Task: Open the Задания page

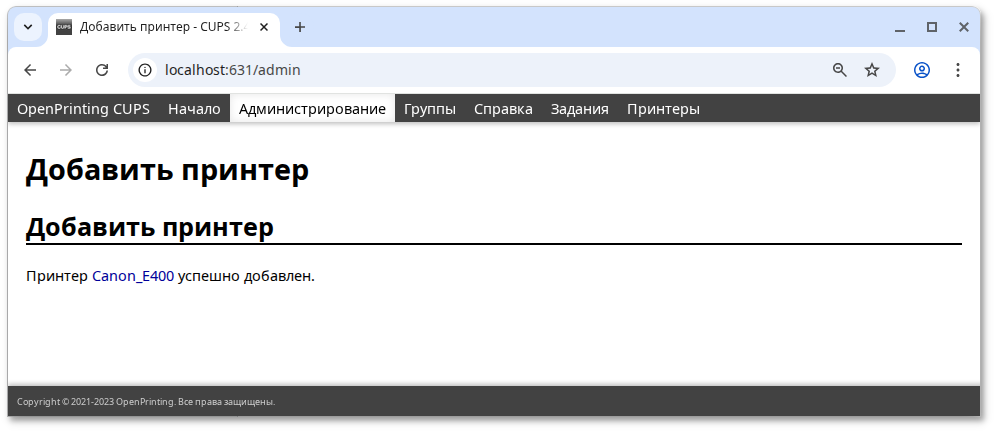Action: [579, 109]
